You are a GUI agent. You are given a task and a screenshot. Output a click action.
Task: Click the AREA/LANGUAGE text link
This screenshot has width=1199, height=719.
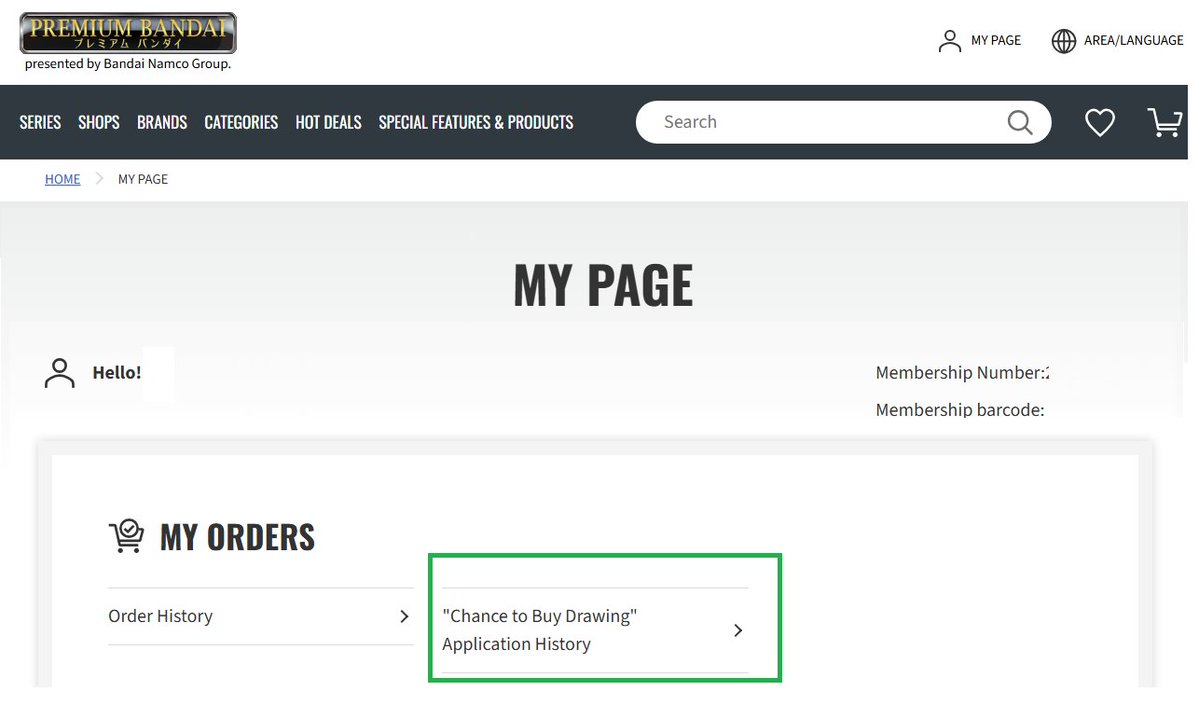1133,41
